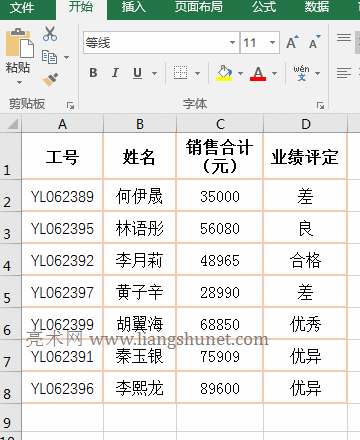Open Font settings dialog launcher
This screenshot has height=440, width=360.
(320, 106)
